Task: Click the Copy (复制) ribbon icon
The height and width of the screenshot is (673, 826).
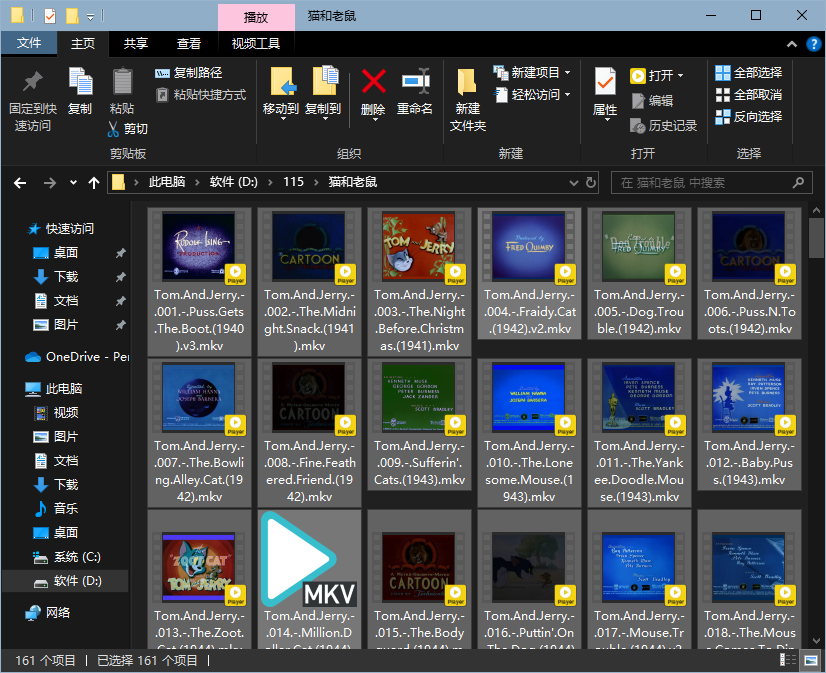Action: click(80, 82)
